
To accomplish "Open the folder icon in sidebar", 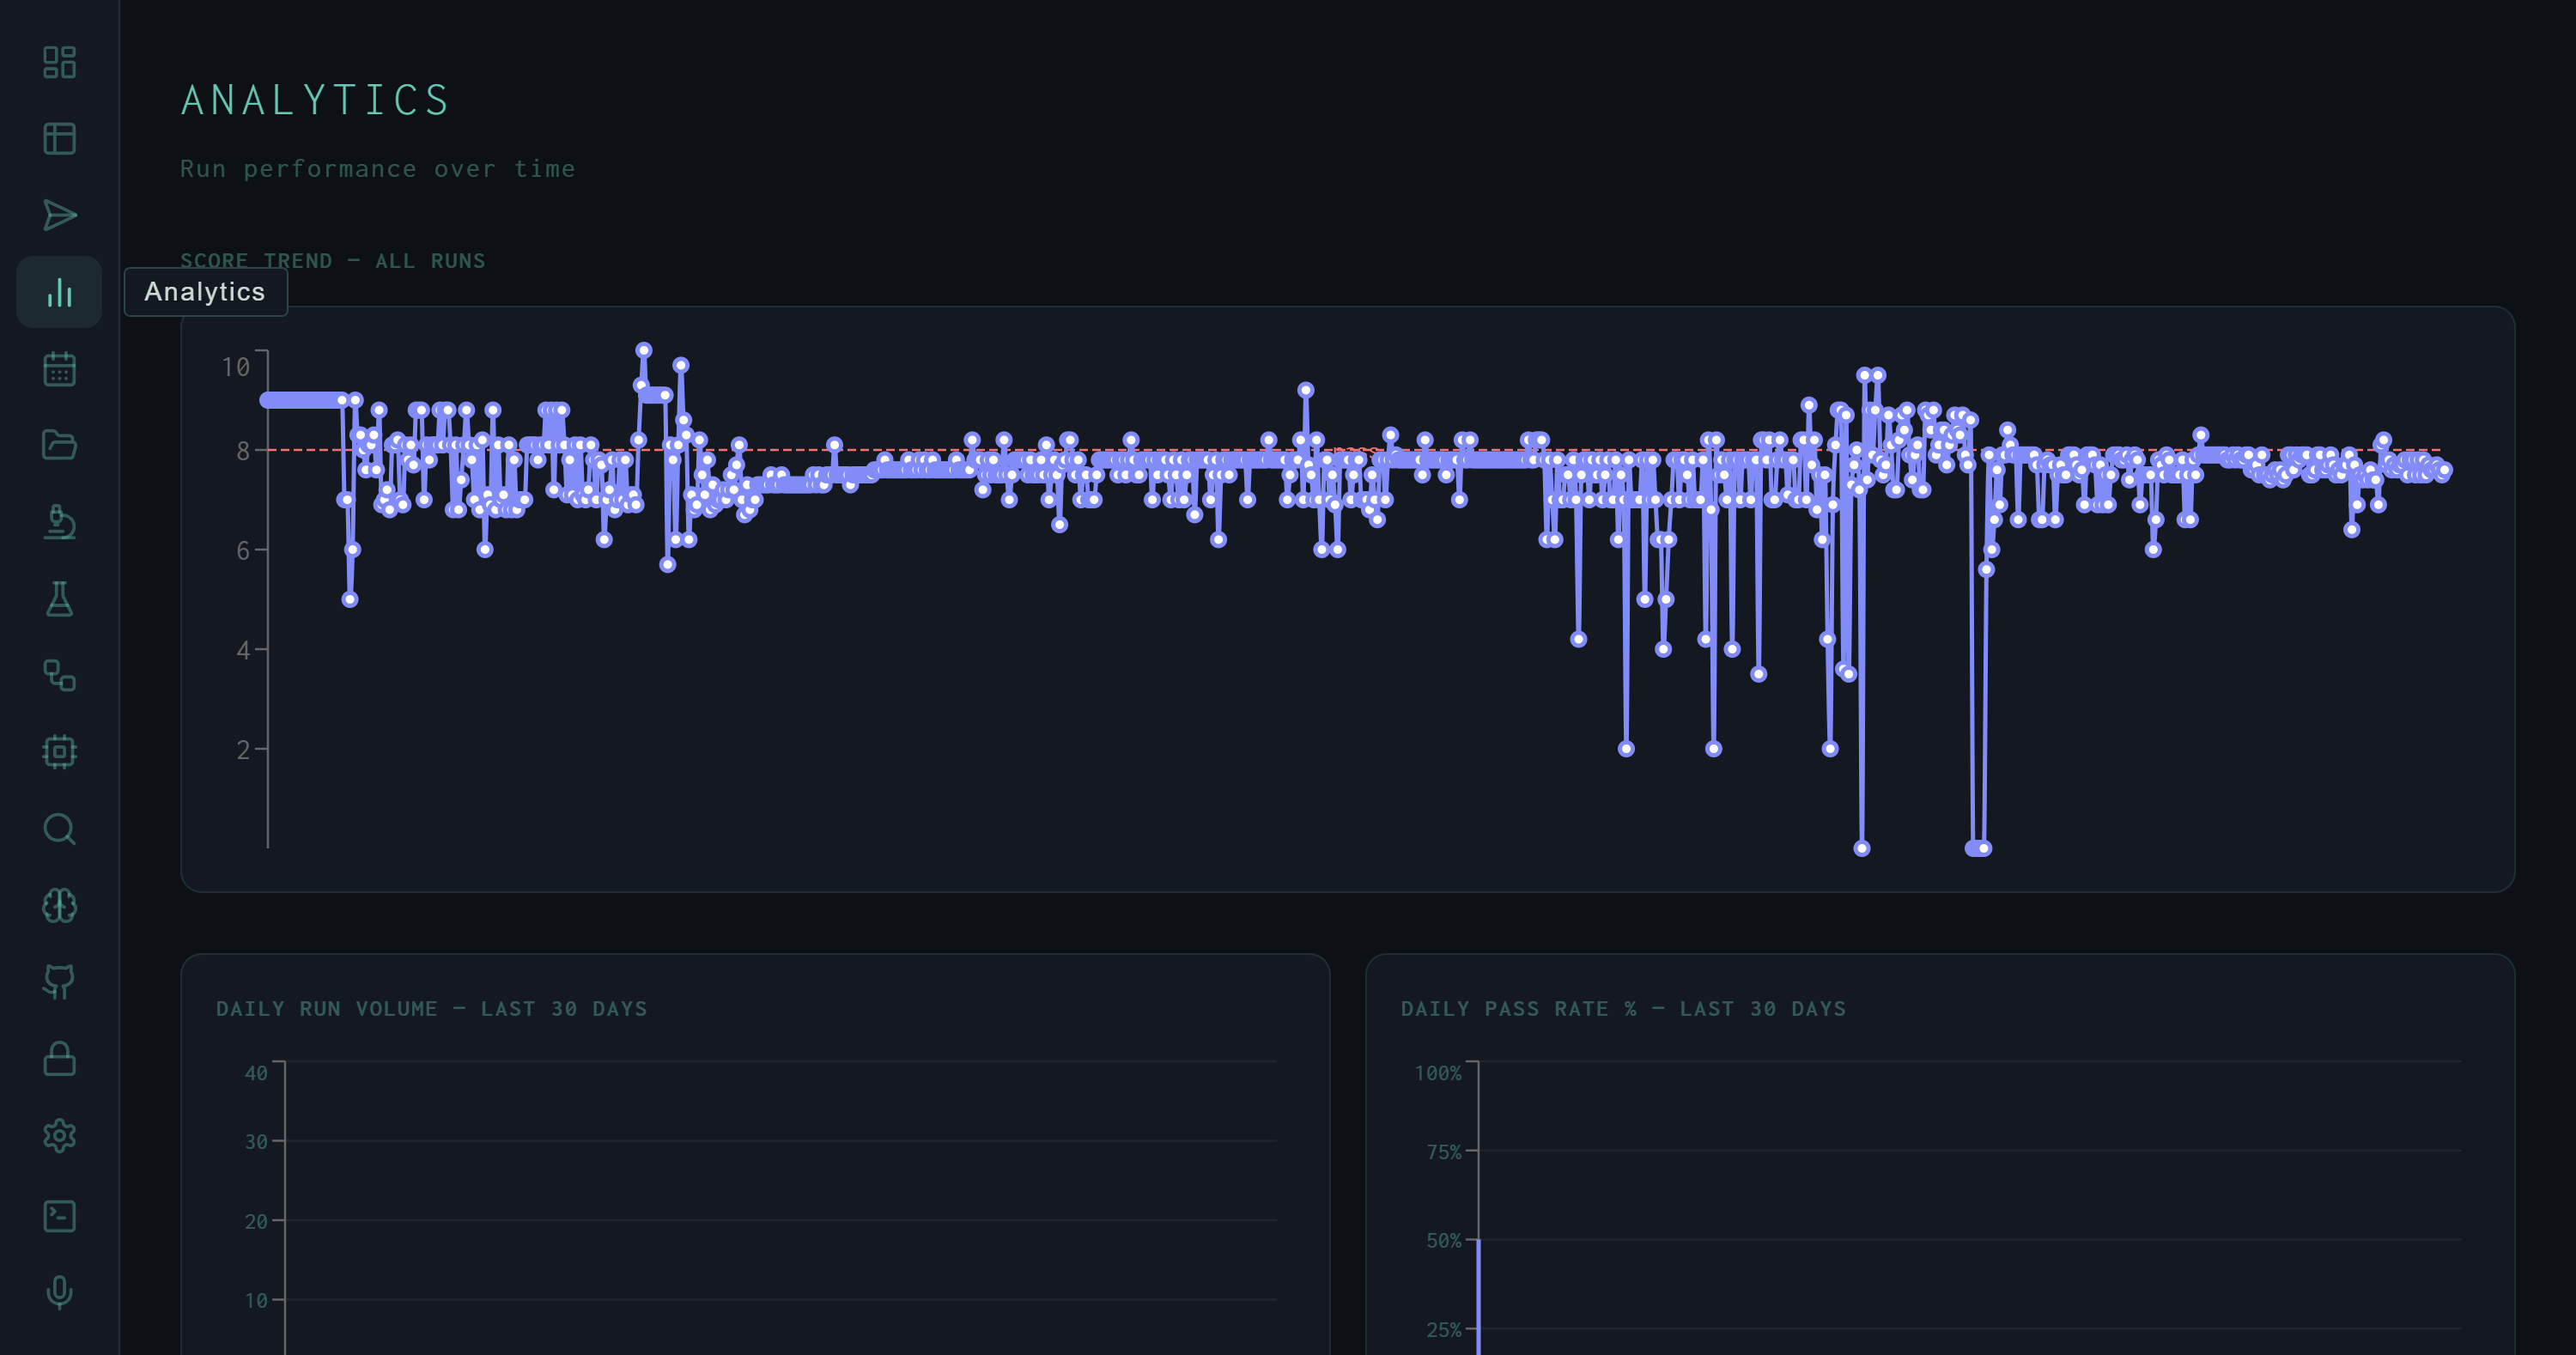I will click(x=59, y=445).
